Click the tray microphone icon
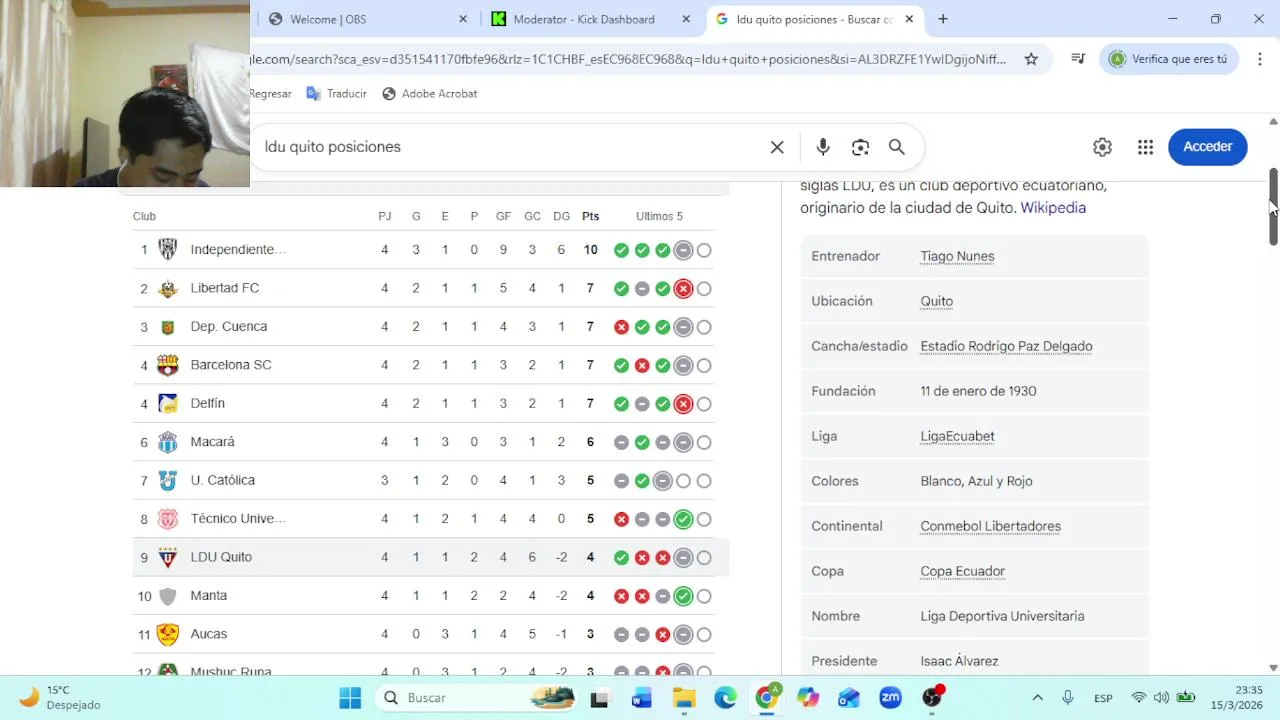 1068,698
